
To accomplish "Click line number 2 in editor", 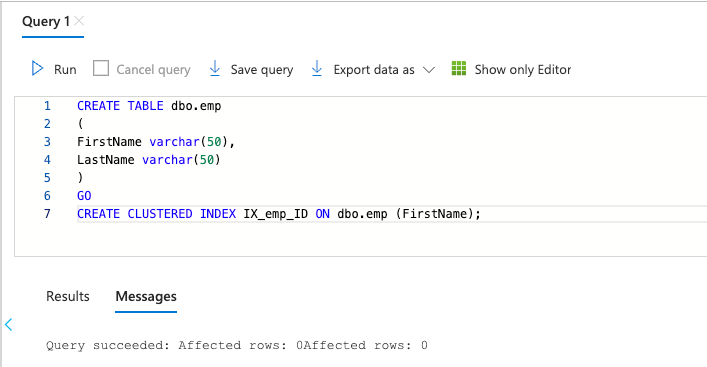I will pos(47,124).
